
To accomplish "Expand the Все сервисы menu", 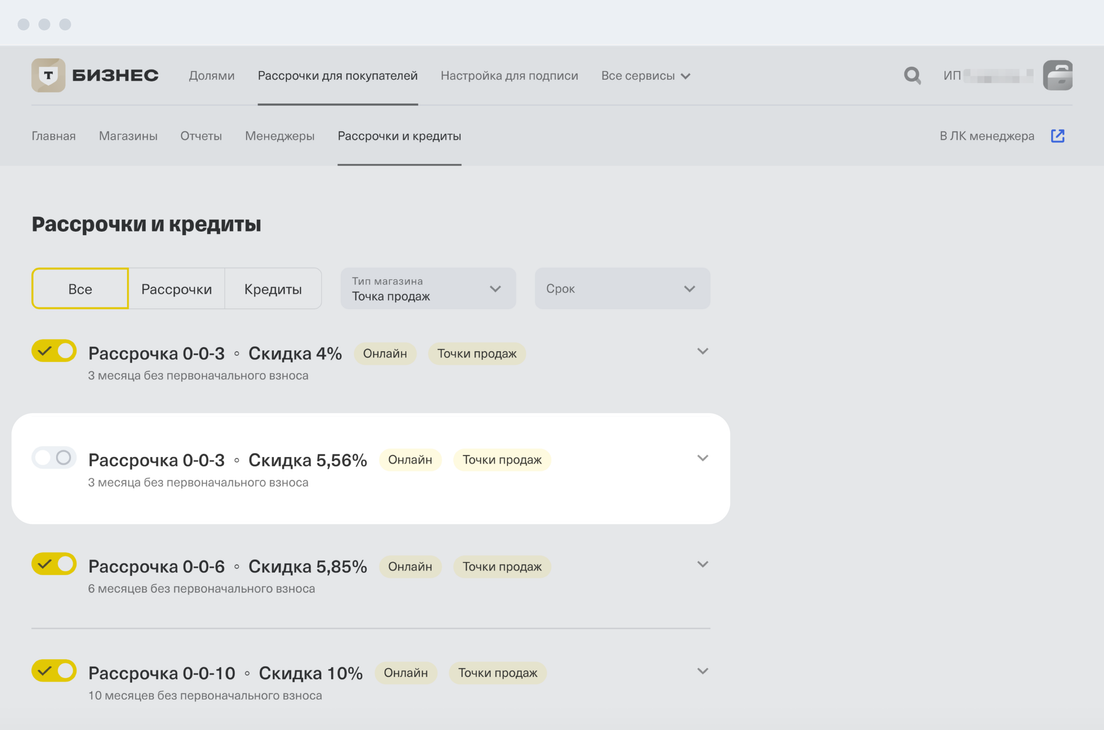I will 645,76.
